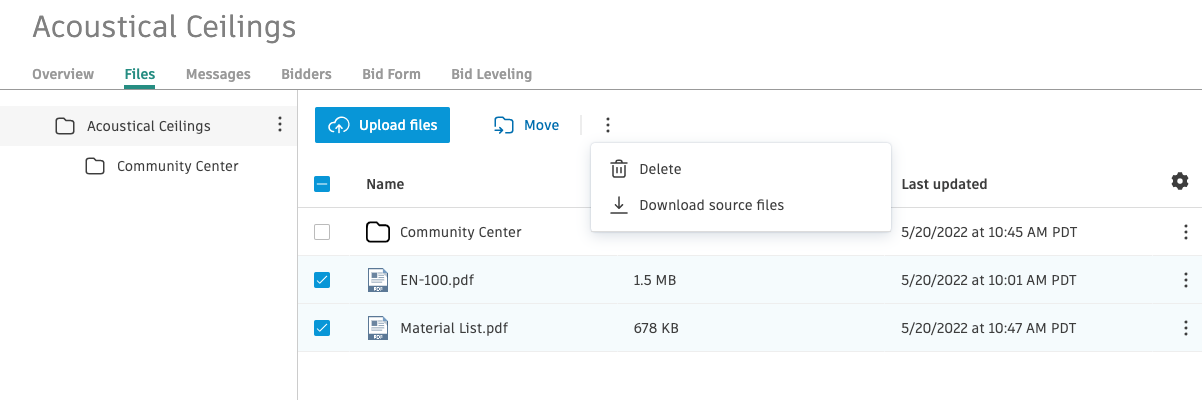Toggle the select-all checkbox in header
1202x400 pixels.
pyautogui.click(x=322, y=184)
